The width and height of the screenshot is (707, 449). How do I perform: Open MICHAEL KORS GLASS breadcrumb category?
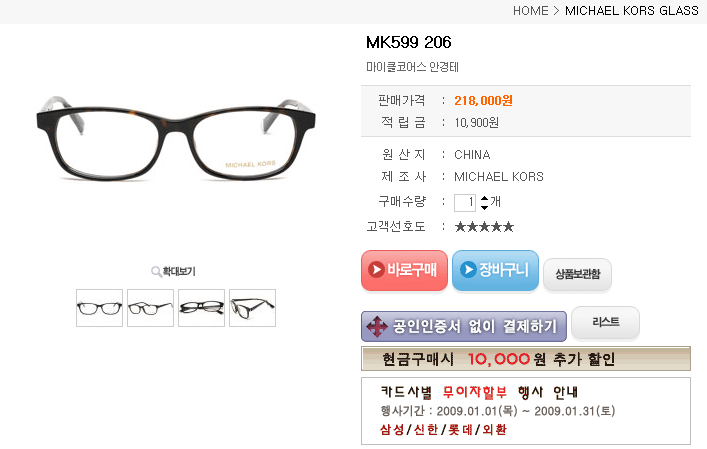(632, 11)
